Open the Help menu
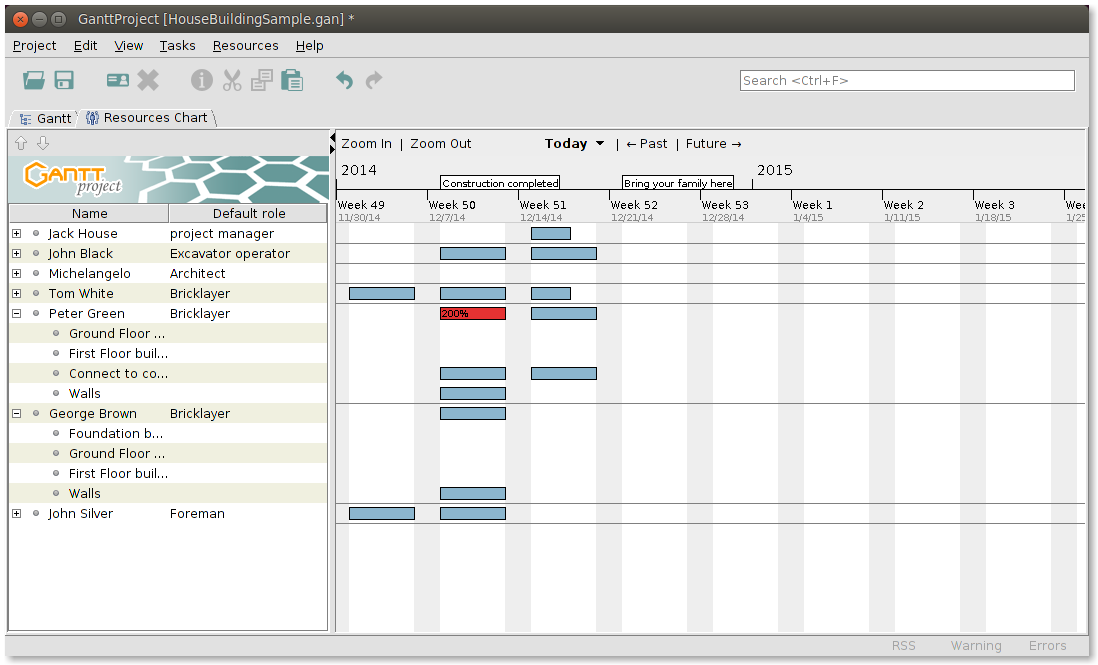 [x=310, y=46]
